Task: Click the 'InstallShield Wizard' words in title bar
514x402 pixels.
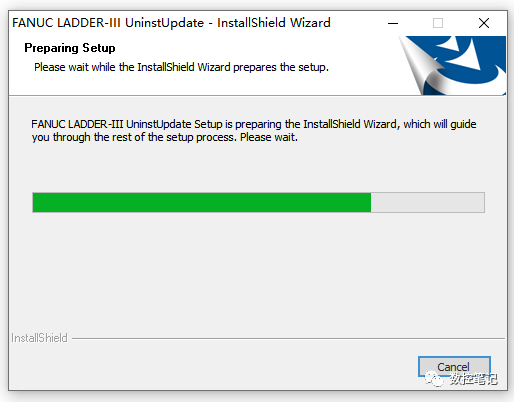Action: [274, 23]
